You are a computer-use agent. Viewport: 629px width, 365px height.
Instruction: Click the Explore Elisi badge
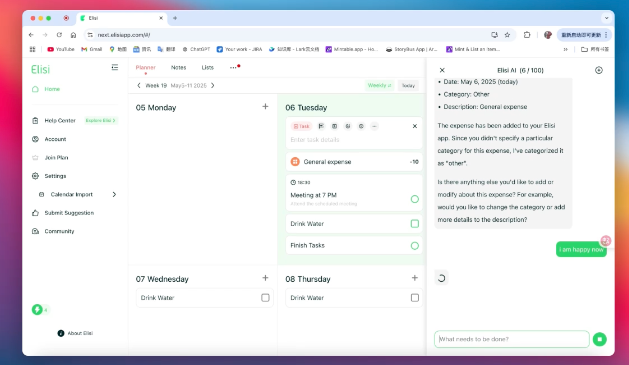(x=101, y=120)
